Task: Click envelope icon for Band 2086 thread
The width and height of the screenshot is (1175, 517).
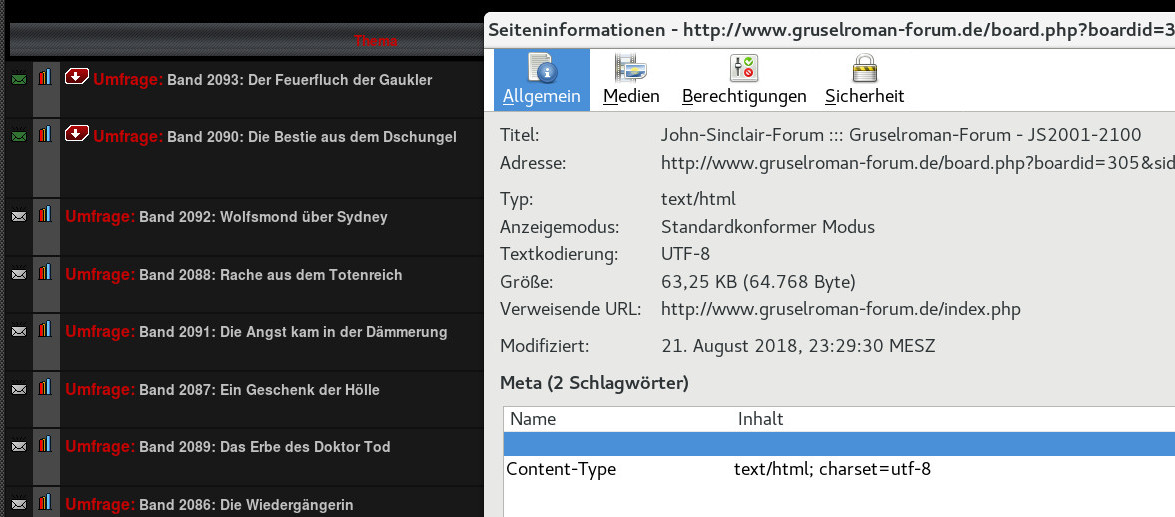Action: click(x=19, y=504)
